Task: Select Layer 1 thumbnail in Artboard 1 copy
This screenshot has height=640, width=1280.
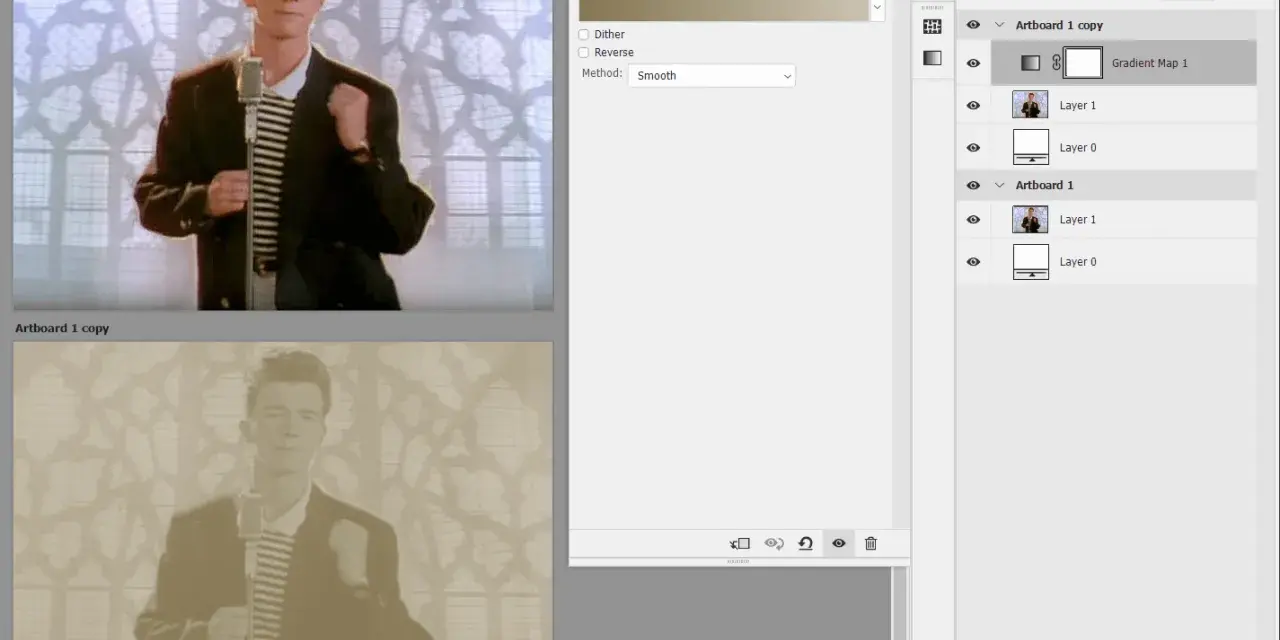Action: [1030, 105]
